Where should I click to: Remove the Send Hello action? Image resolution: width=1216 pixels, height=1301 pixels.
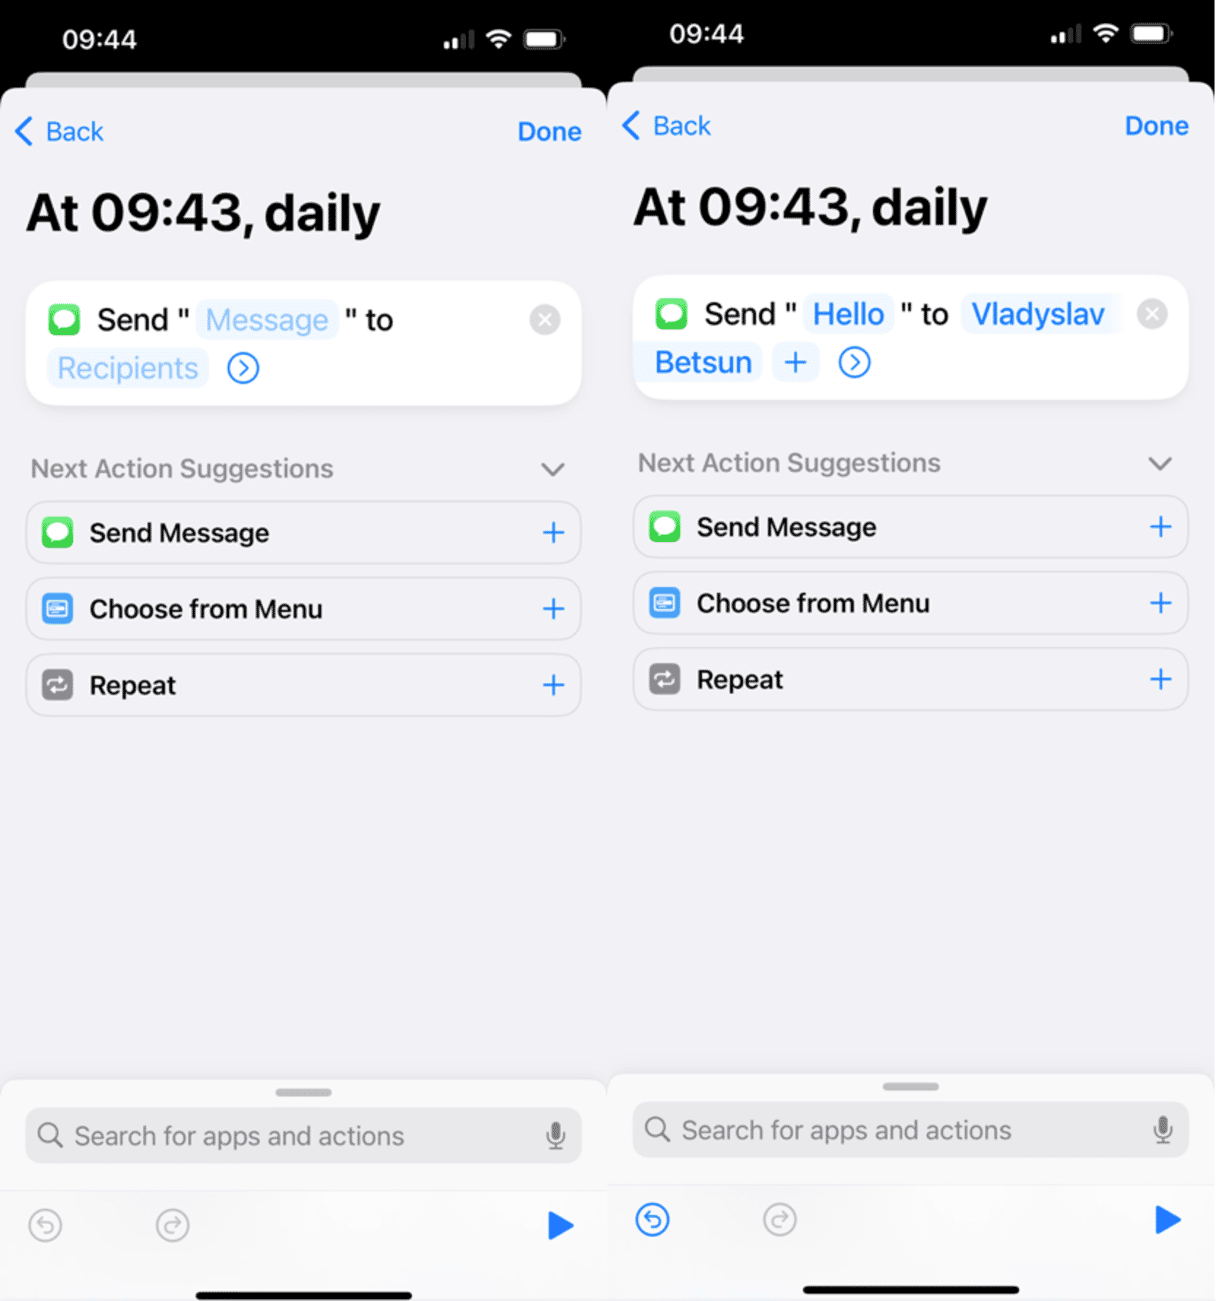tap(1152, 314)
